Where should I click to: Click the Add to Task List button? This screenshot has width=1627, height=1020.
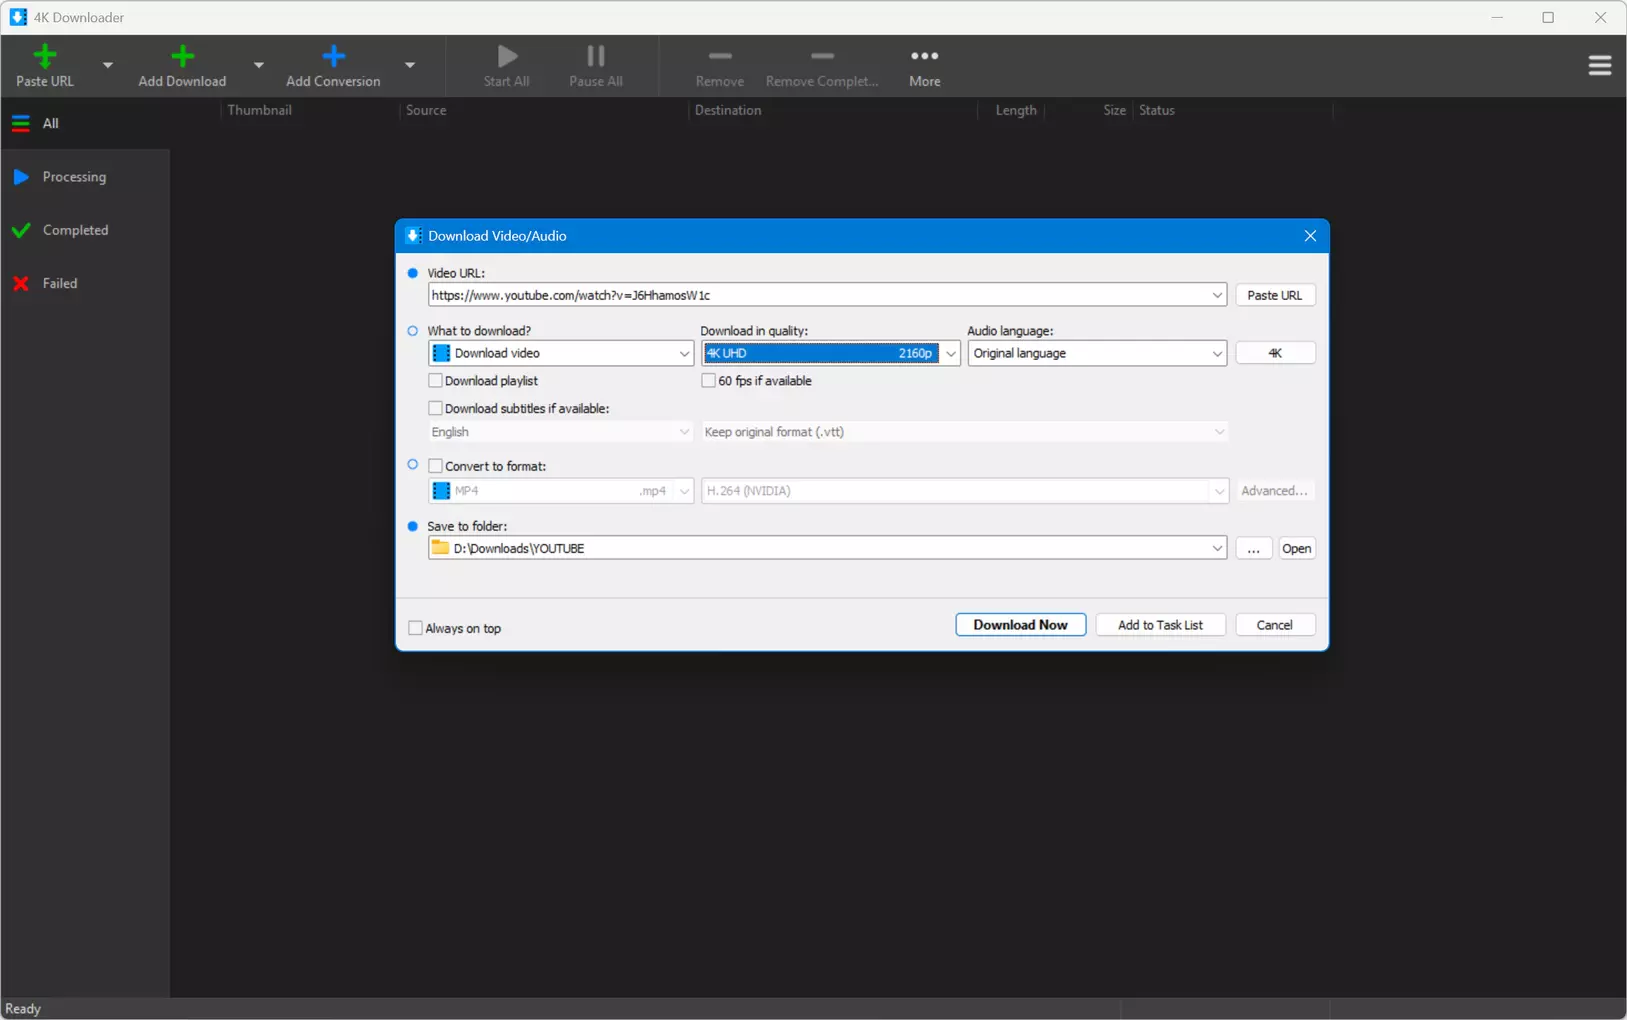pos(1160,625)
